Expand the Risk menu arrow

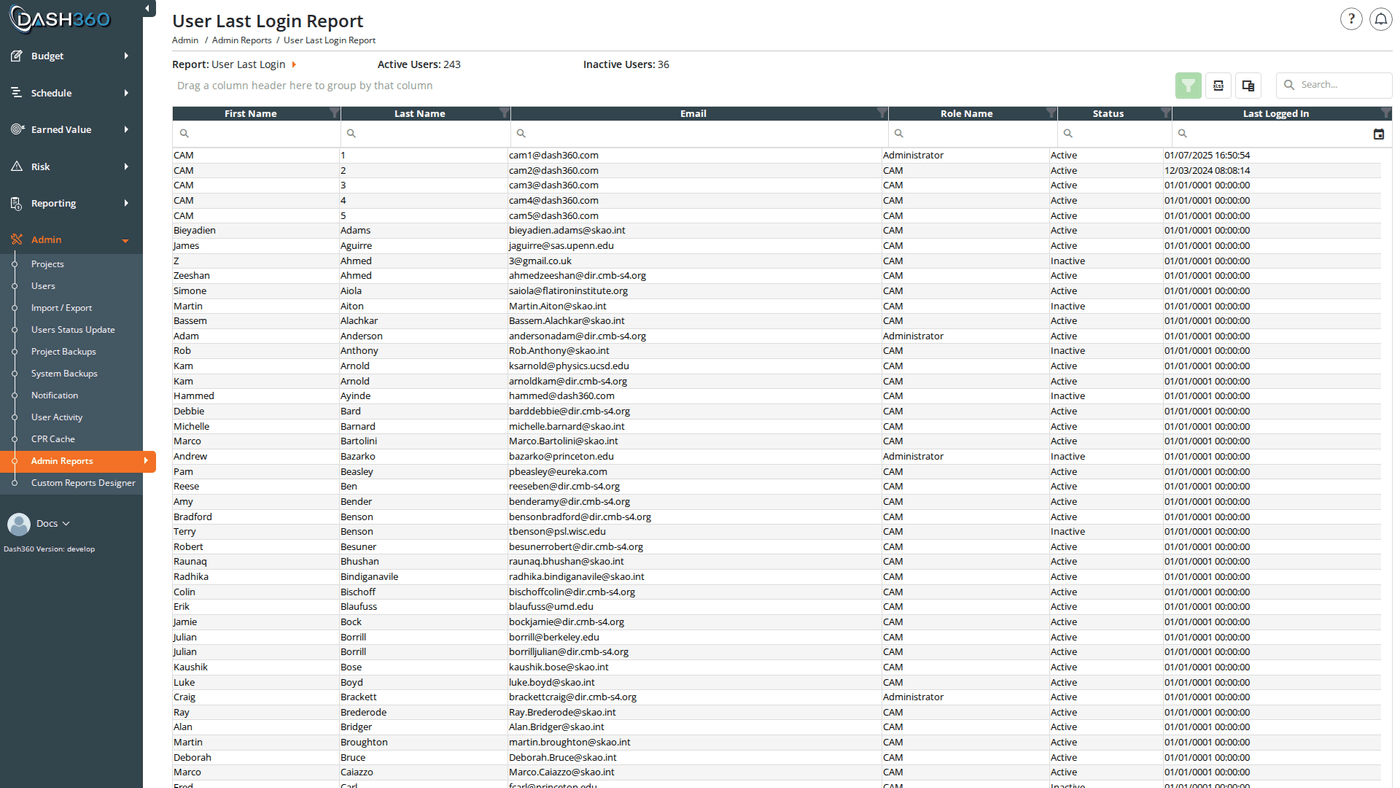tap(126, 167)
